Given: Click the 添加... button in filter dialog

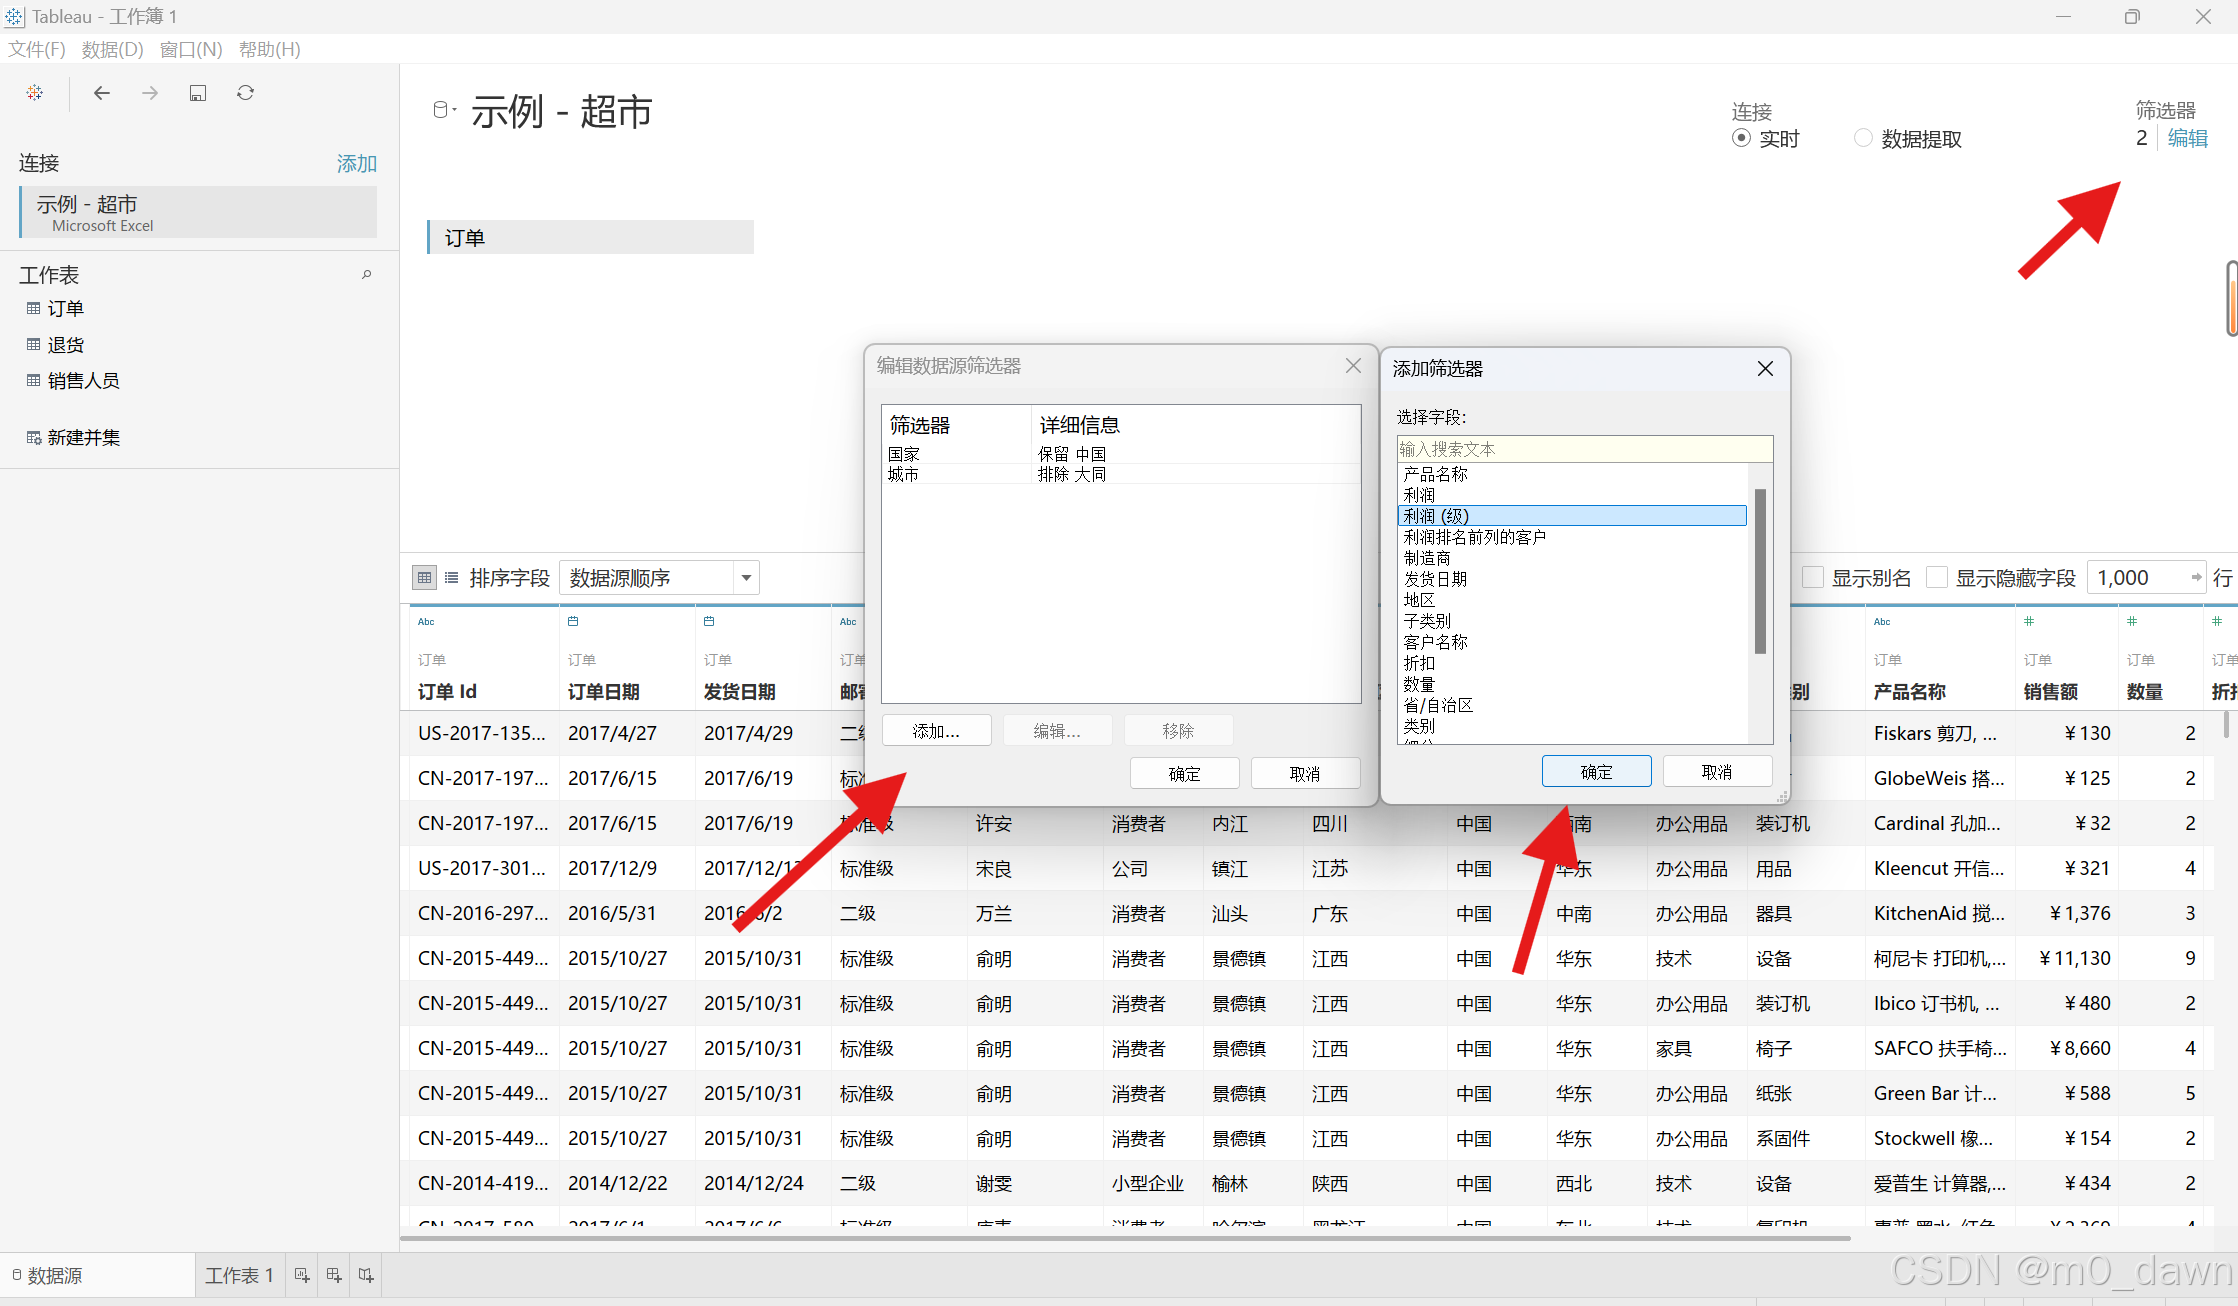Looking at the screenshot, I should point(936,731).
